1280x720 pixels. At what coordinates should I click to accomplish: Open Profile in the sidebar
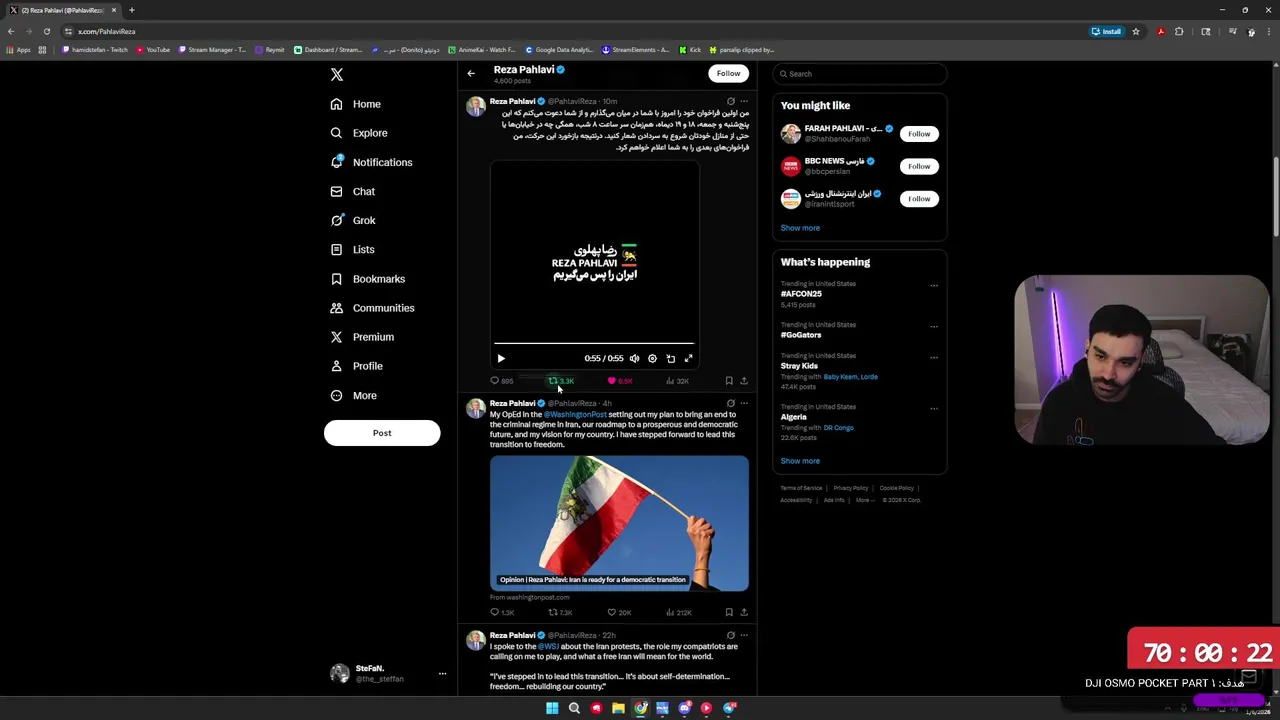(356, 366)
